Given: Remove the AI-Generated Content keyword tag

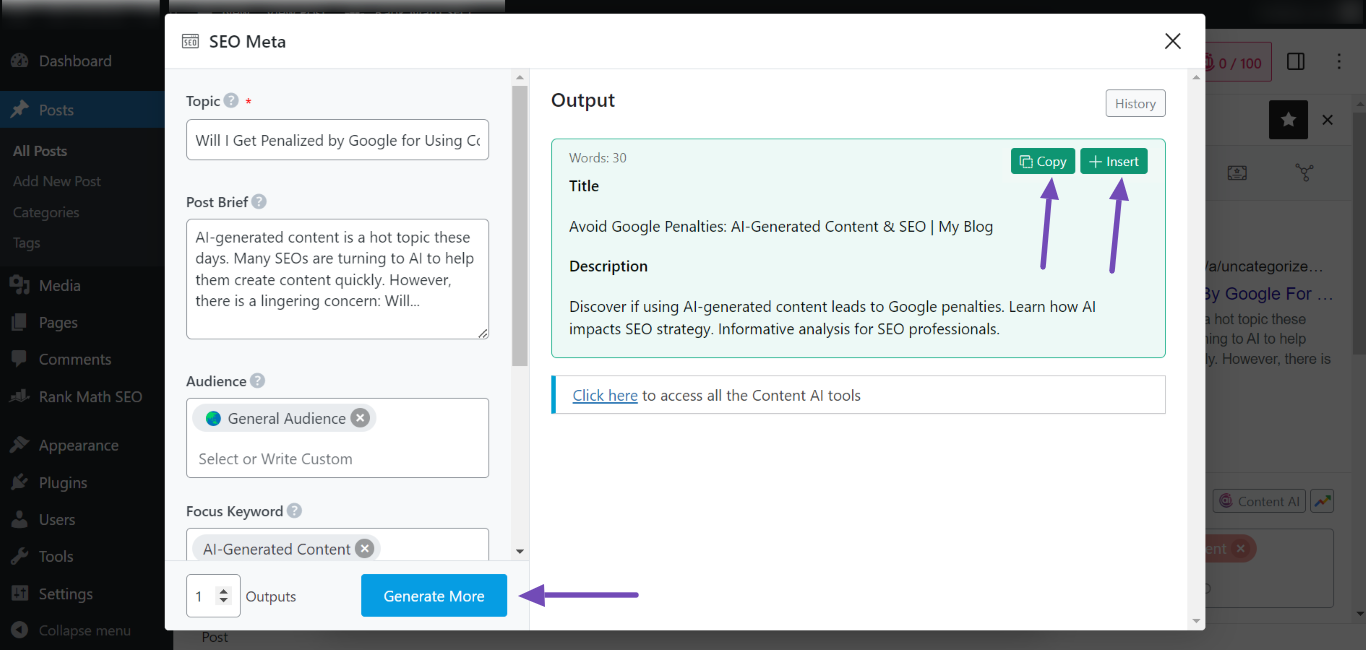Looking at the screenshot, I should click(365, 548).
